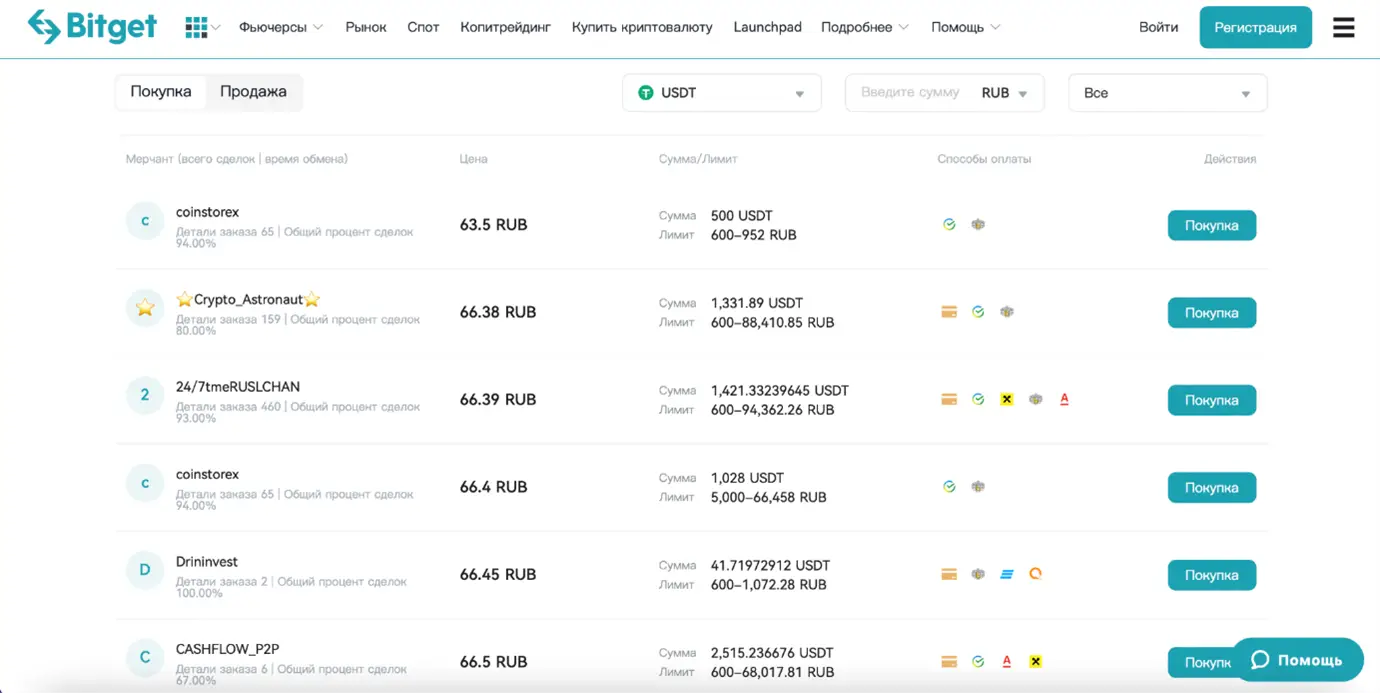Open the Рынок menu item

pyautogui.click(x=366, y=27)
